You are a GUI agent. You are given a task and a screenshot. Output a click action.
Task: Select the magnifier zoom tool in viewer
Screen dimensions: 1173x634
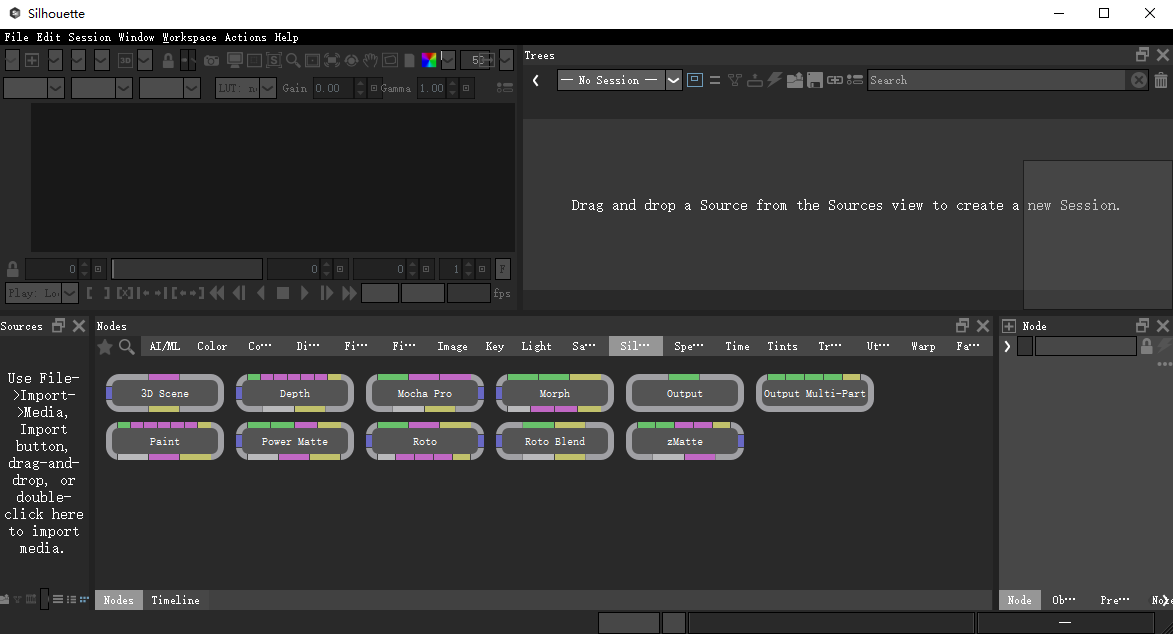(293, 61)
